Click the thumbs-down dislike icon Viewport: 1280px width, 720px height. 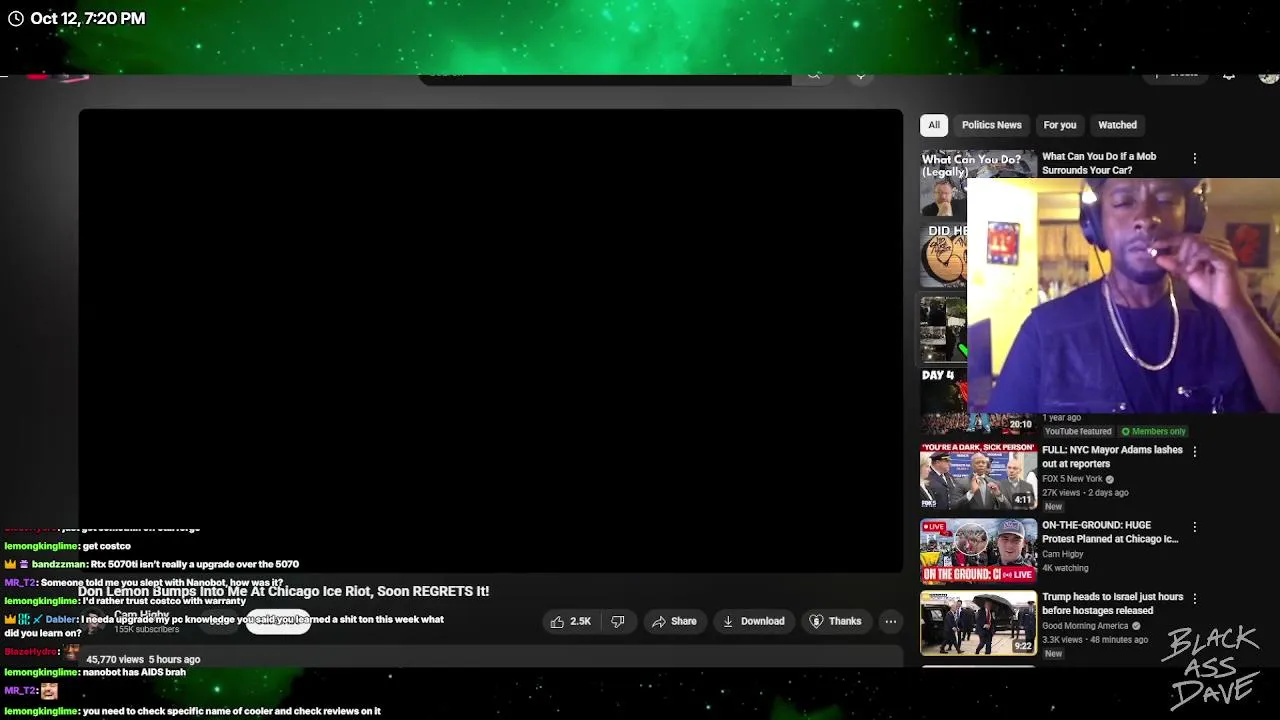618,621
